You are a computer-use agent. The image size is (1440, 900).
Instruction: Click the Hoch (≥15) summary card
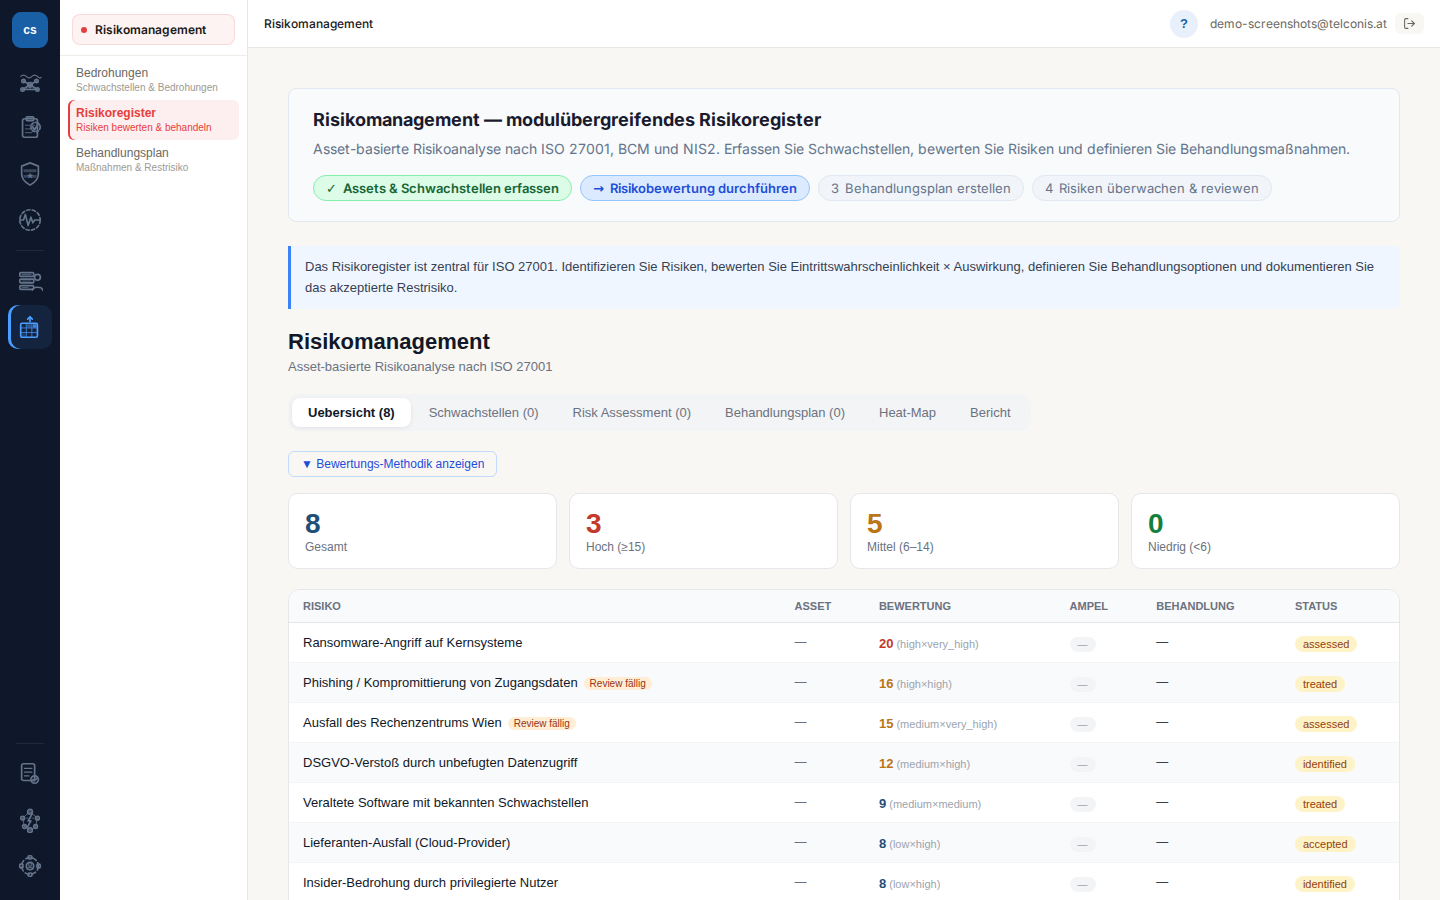[703, 531]
